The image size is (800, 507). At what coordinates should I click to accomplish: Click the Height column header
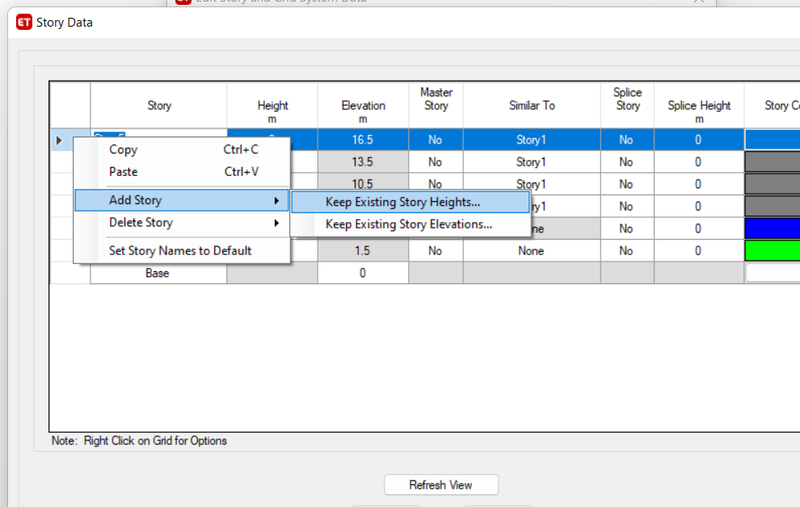coord(272,106)
